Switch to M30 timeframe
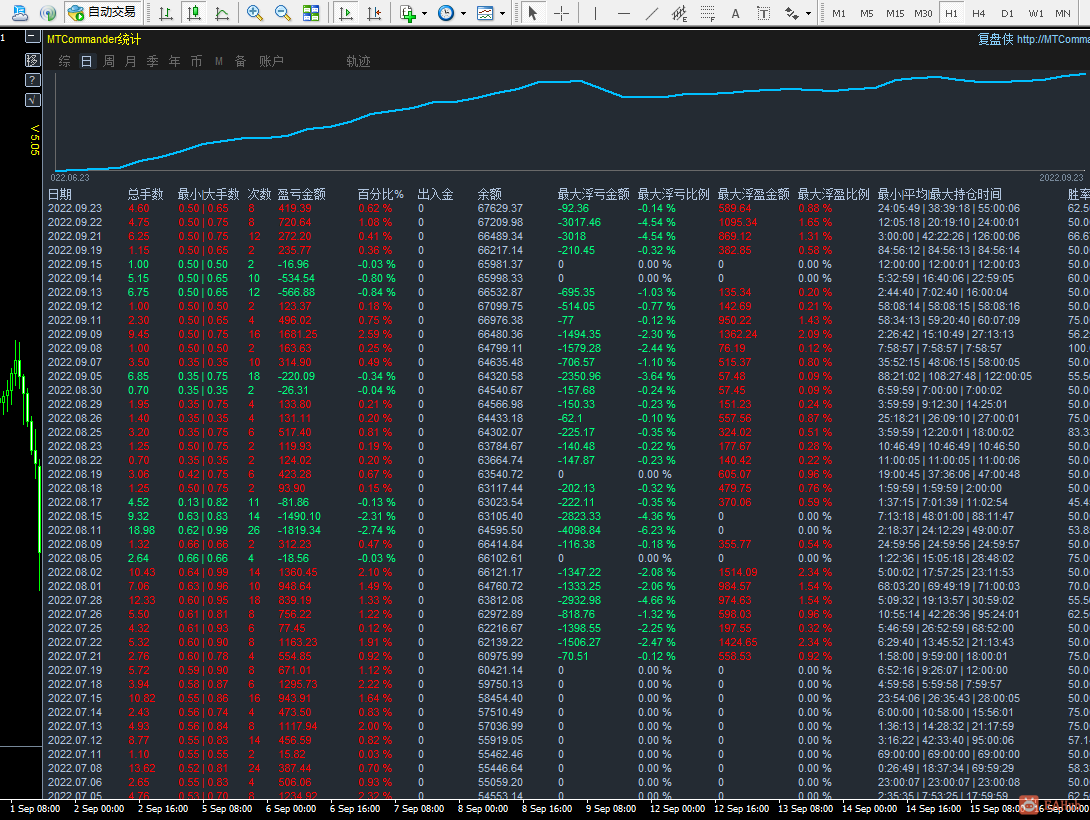 tap(923, 13)
